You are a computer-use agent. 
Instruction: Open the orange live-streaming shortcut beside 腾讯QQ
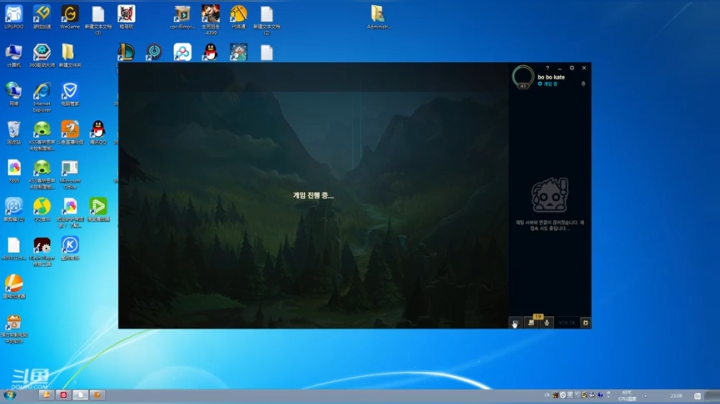pyautogui.click(x=70, y=133)
